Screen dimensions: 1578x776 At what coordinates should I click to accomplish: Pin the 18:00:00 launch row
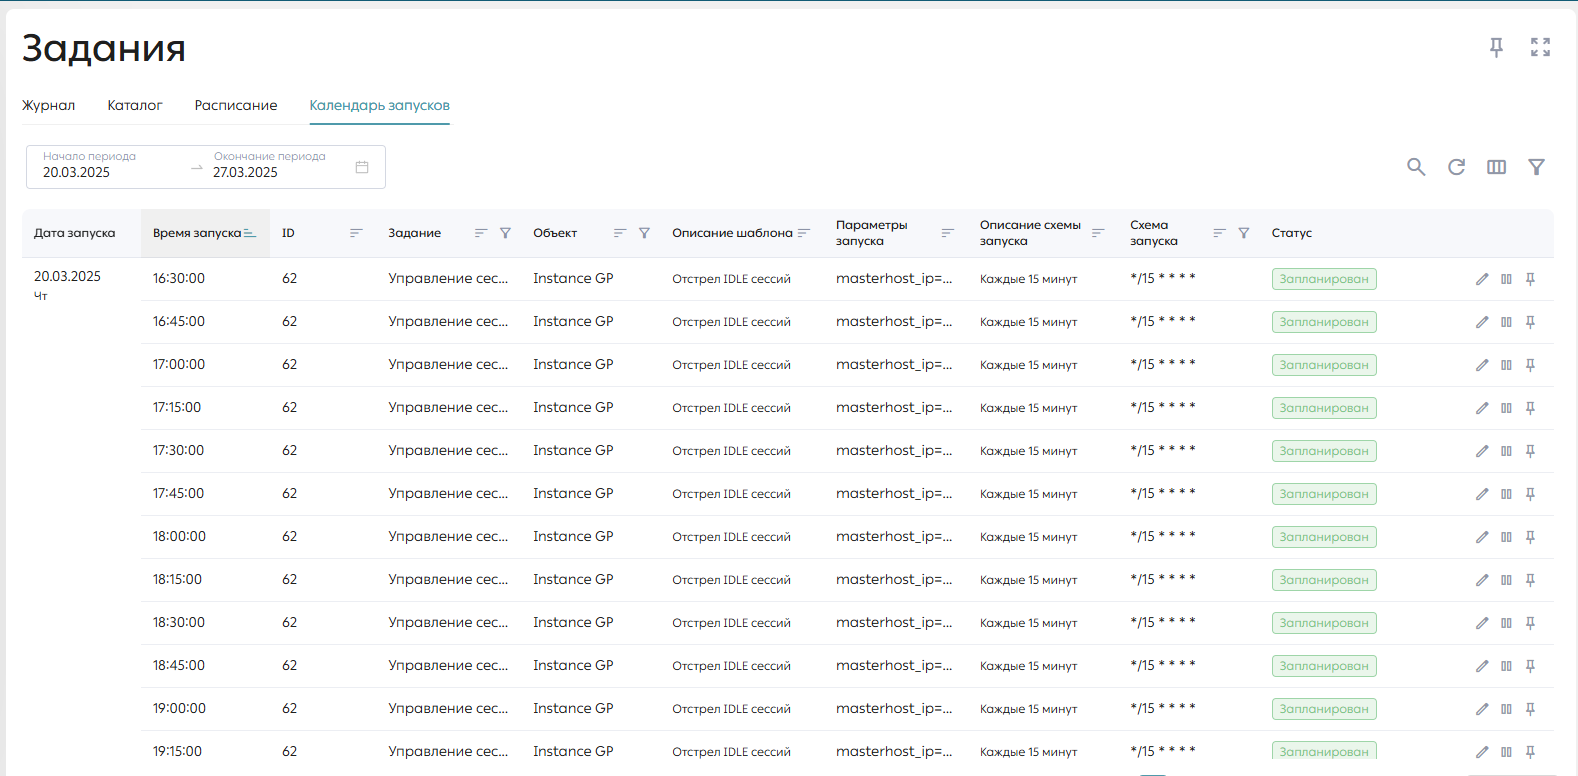(x=1530, y=537)
